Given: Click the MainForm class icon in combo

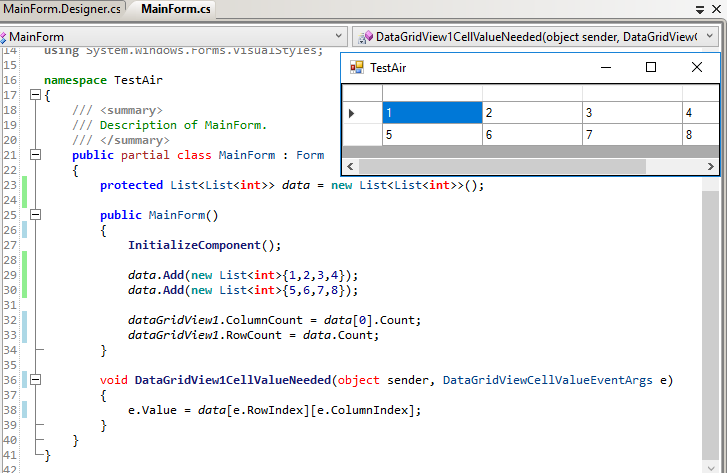Looking at the screenshot, I should tap(4, 37).
